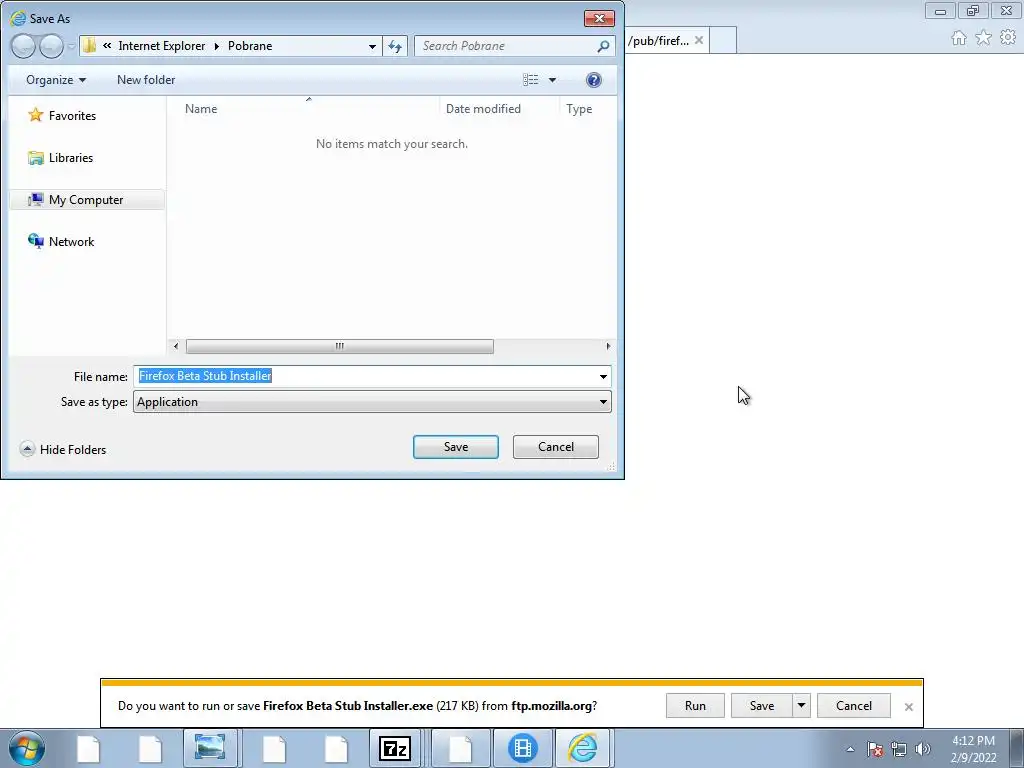Open the view options dropdown arrow
The height and width of the screenshot is (768, 1024).
coord(552,80)
